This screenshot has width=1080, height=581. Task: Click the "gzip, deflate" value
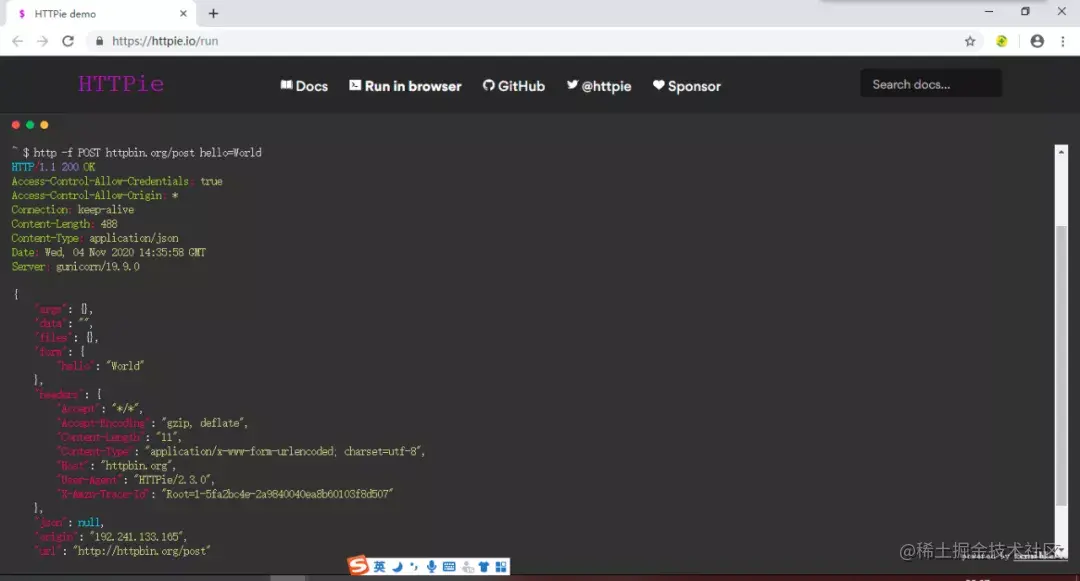204,423
